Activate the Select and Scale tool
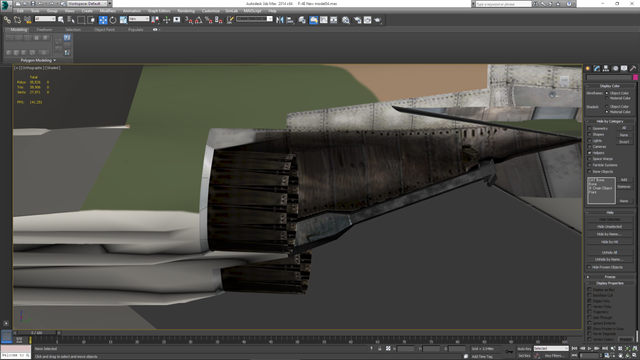Screen dimensions: 640x360 pyautogui.click(x=123, y=20)
